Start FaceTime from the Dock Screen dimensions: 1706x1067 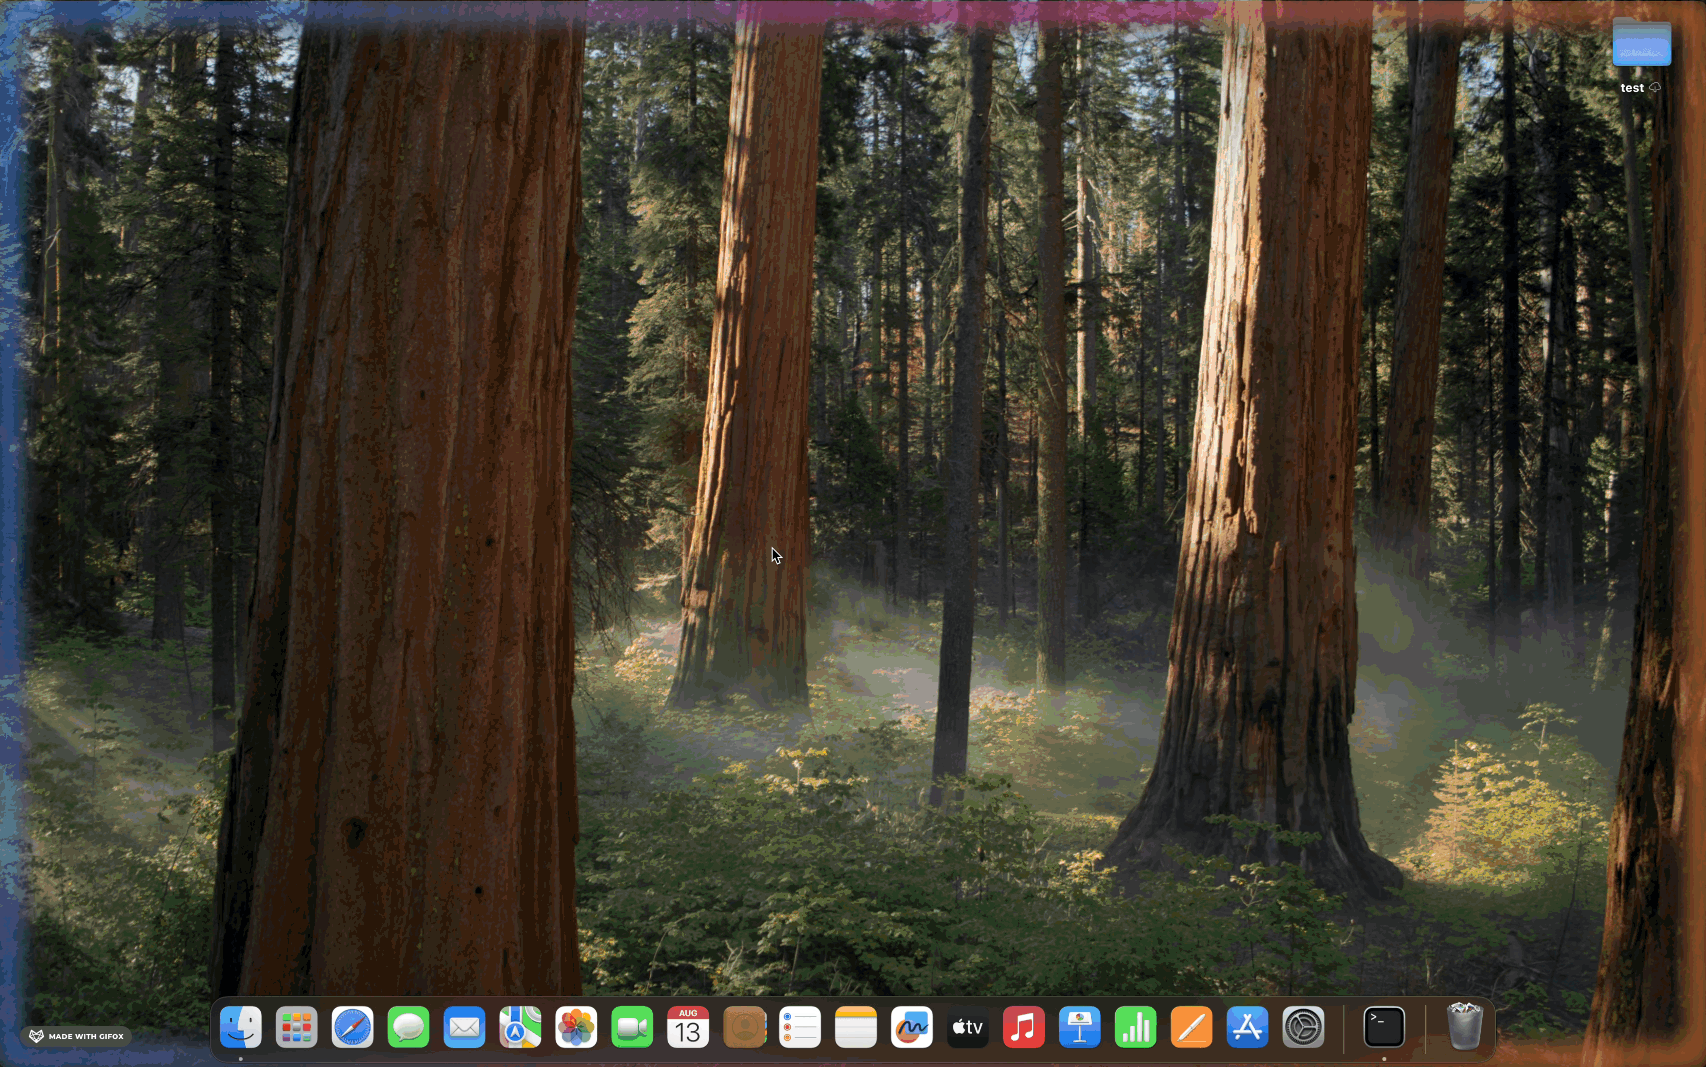tap(632, 1027)
